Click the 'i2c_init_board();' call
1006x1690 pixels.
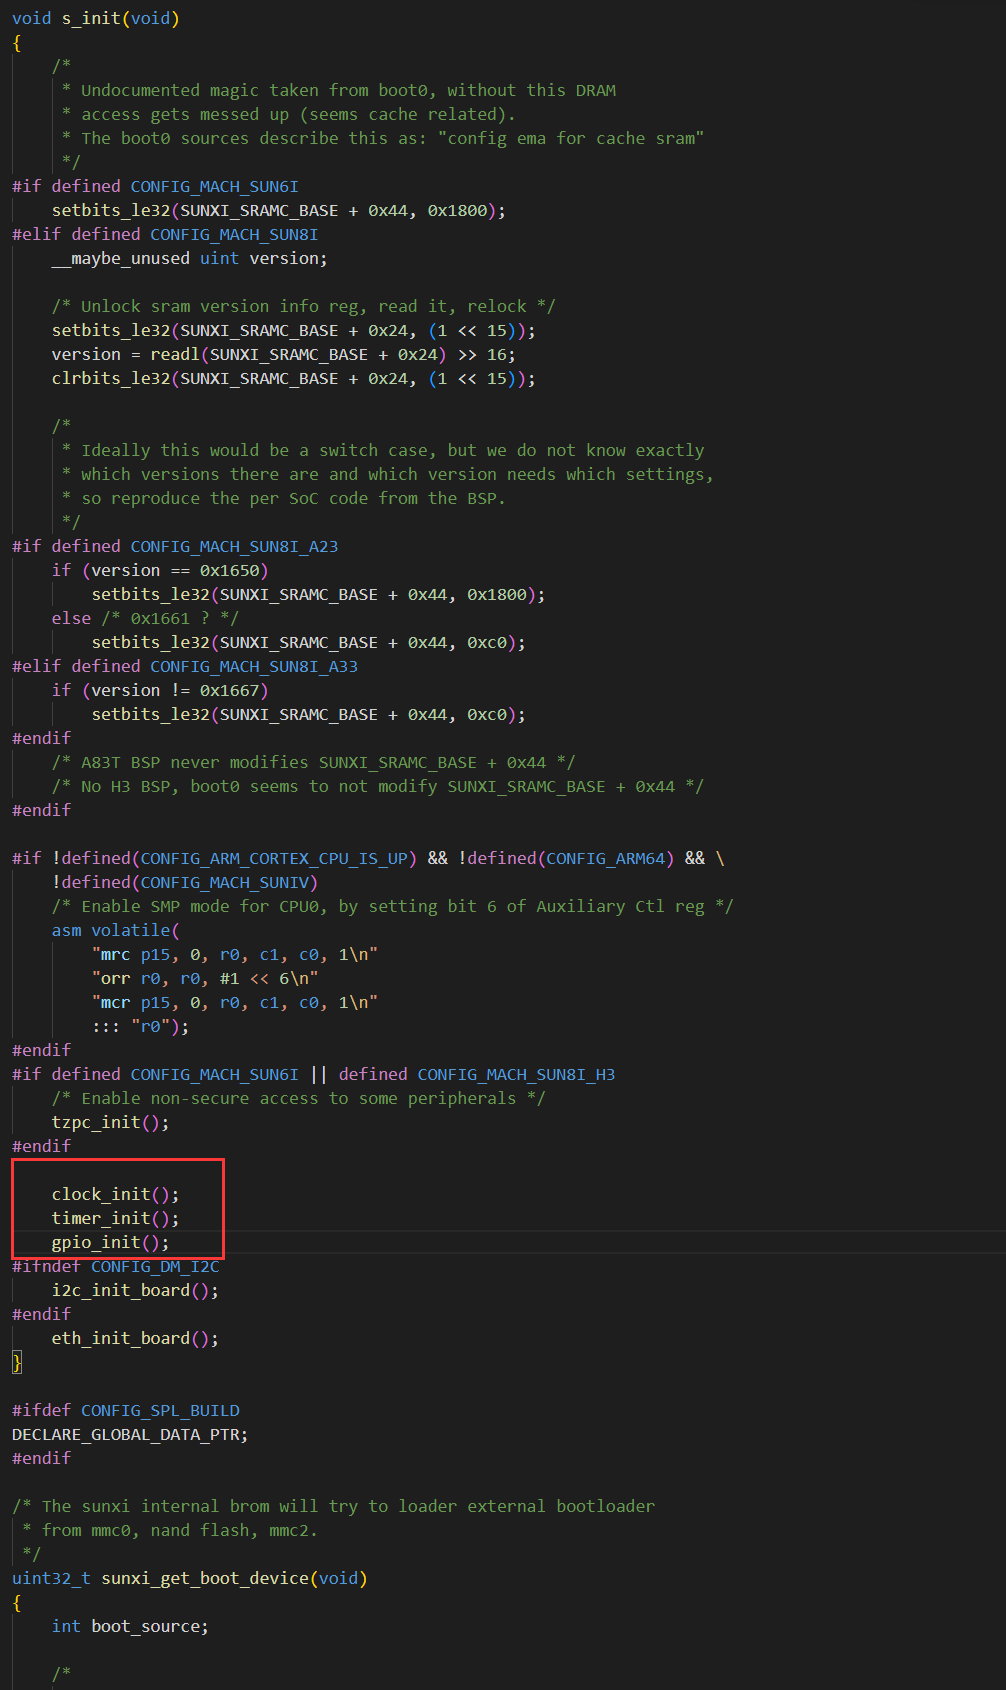point(135,1290)
